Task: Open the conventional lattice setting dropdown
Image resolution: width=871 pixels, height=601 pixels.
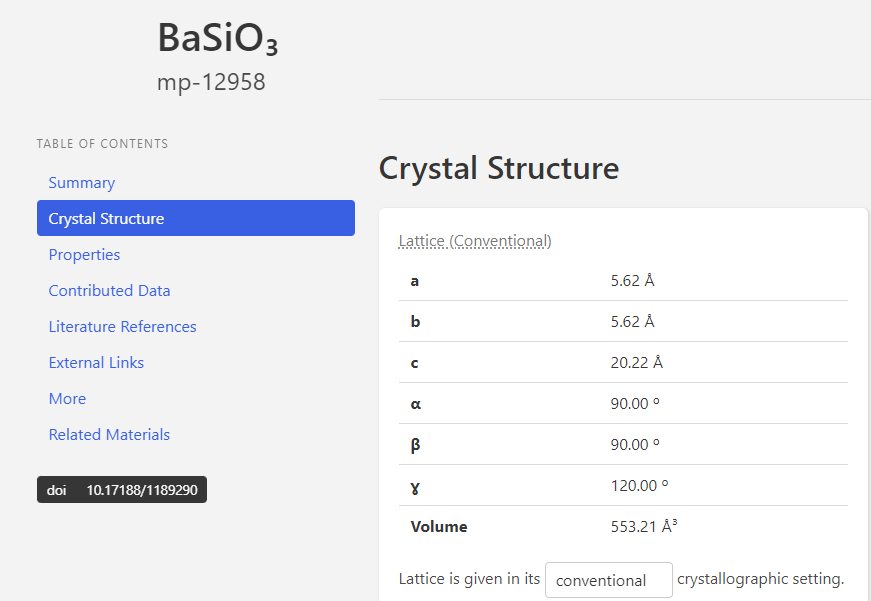Action: point(608,580)
